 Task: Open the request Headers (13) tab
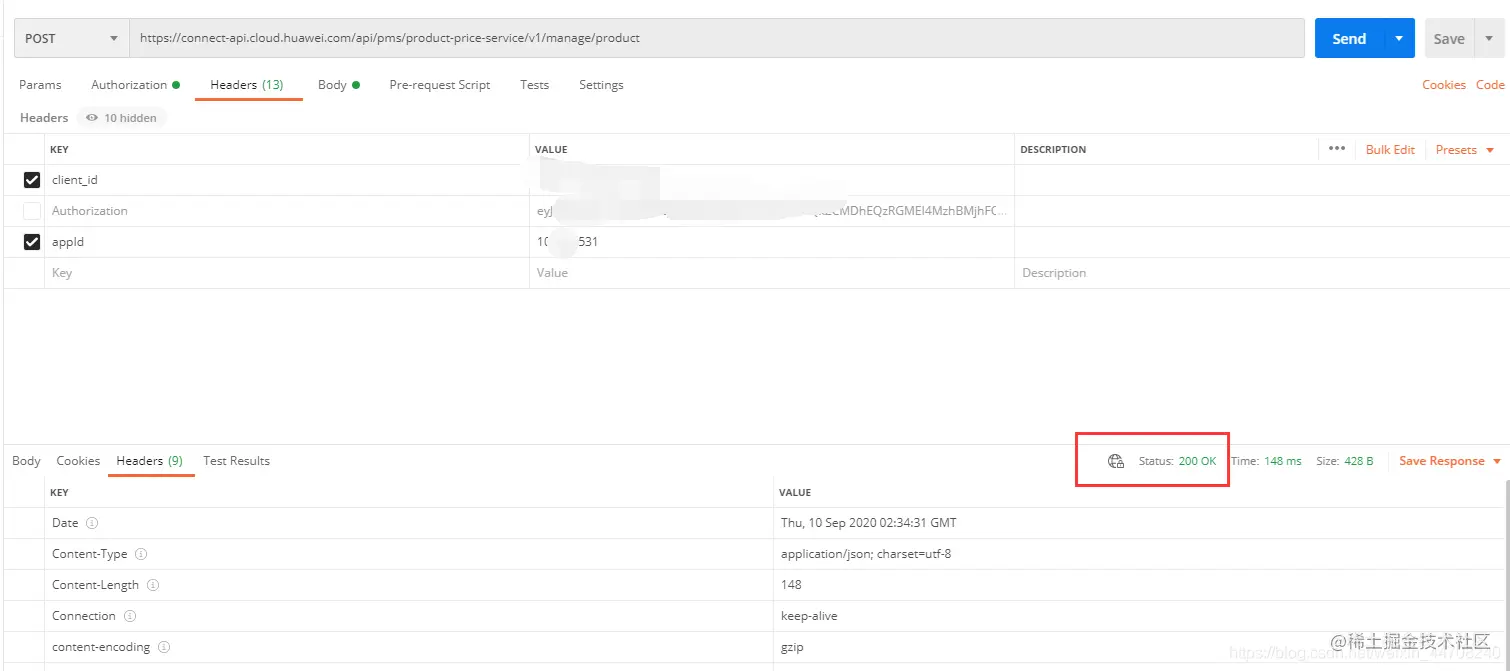coord(247,85)
